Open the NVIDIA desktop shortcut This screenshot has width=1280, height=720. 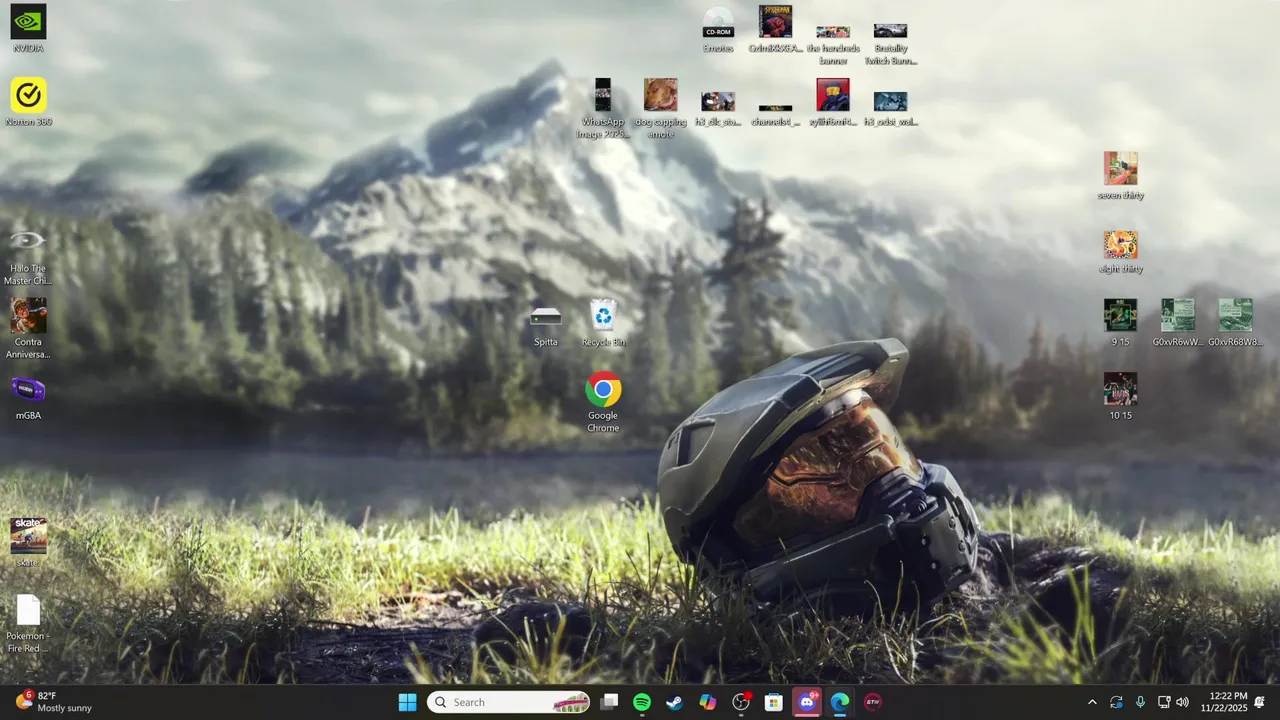[x=28, y=28]
